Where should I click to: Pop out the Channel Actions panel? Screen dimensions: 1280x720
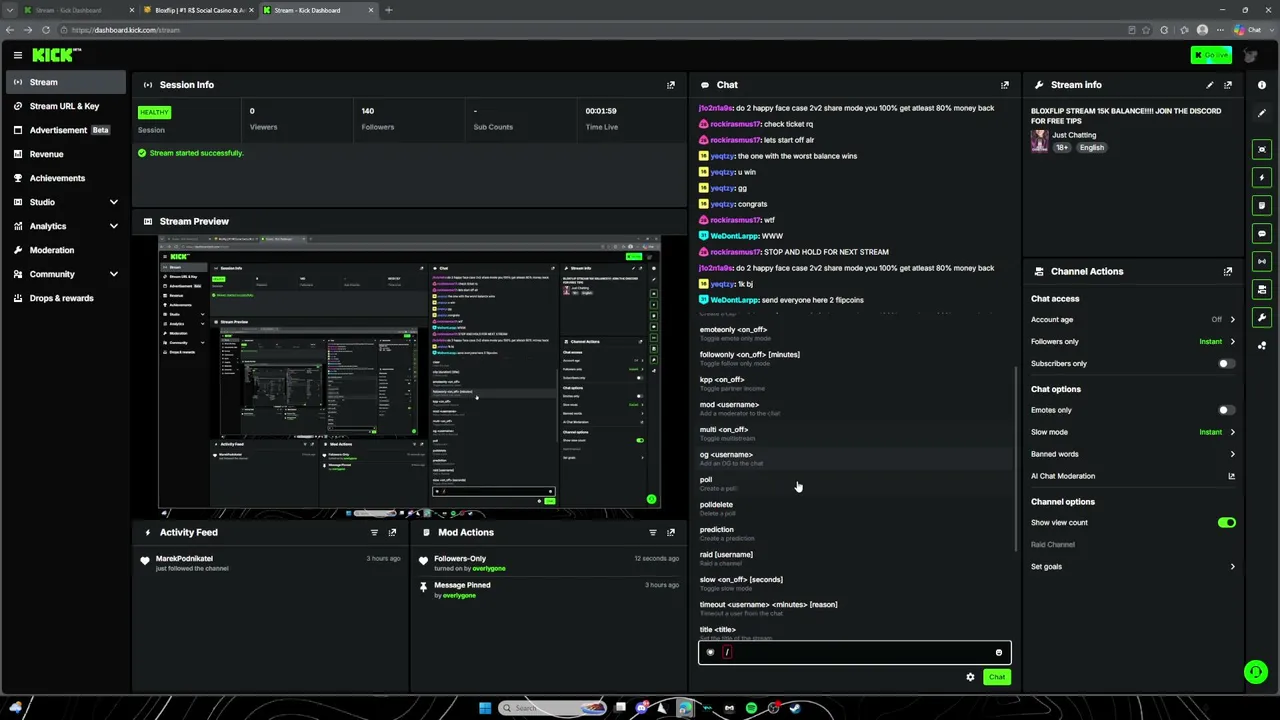click(x=1228, y=271)
